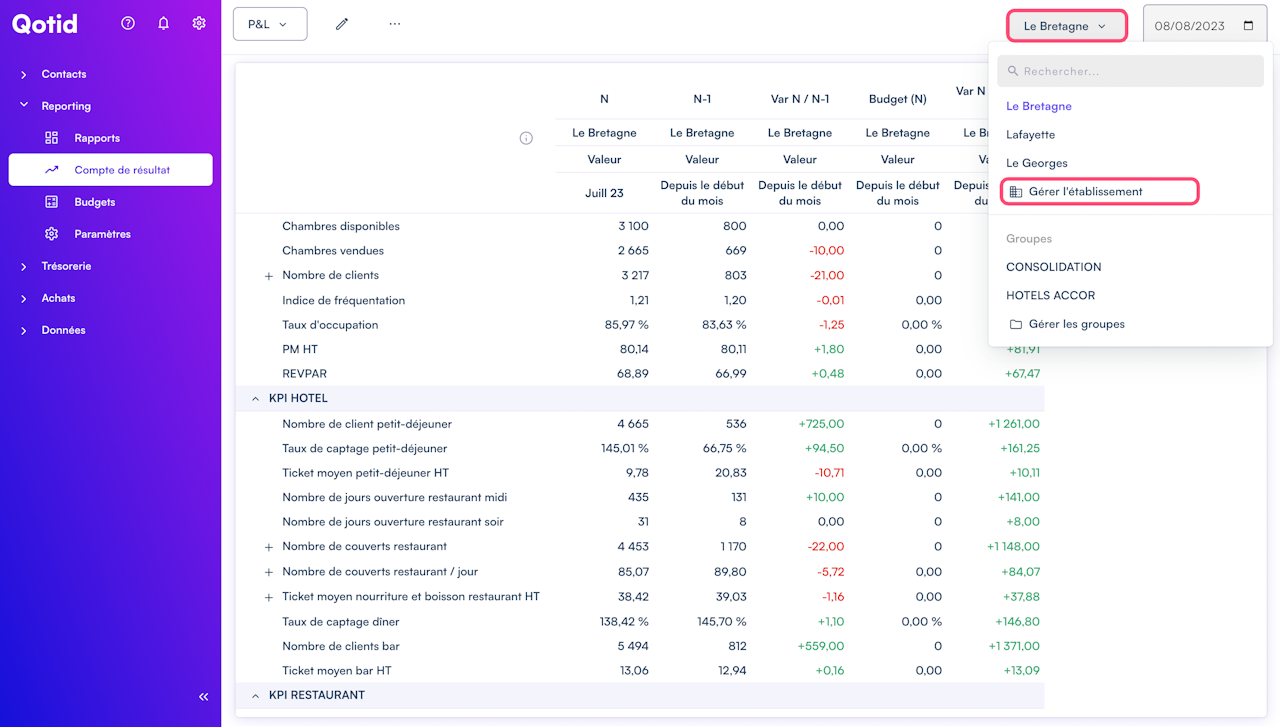Expand the Trésorerie sidebar section

(x=66, y=266)
